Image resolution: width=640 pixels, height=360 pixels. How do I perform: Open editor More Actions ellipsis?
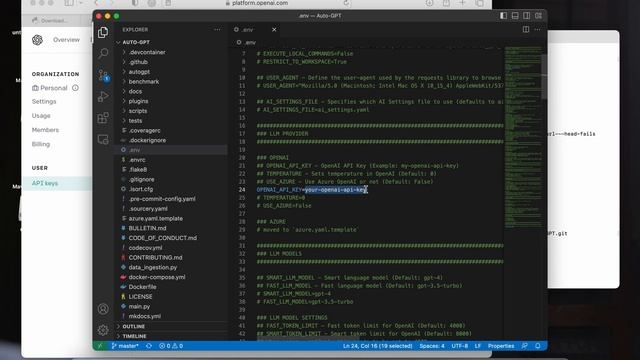(x=537, y=29)
